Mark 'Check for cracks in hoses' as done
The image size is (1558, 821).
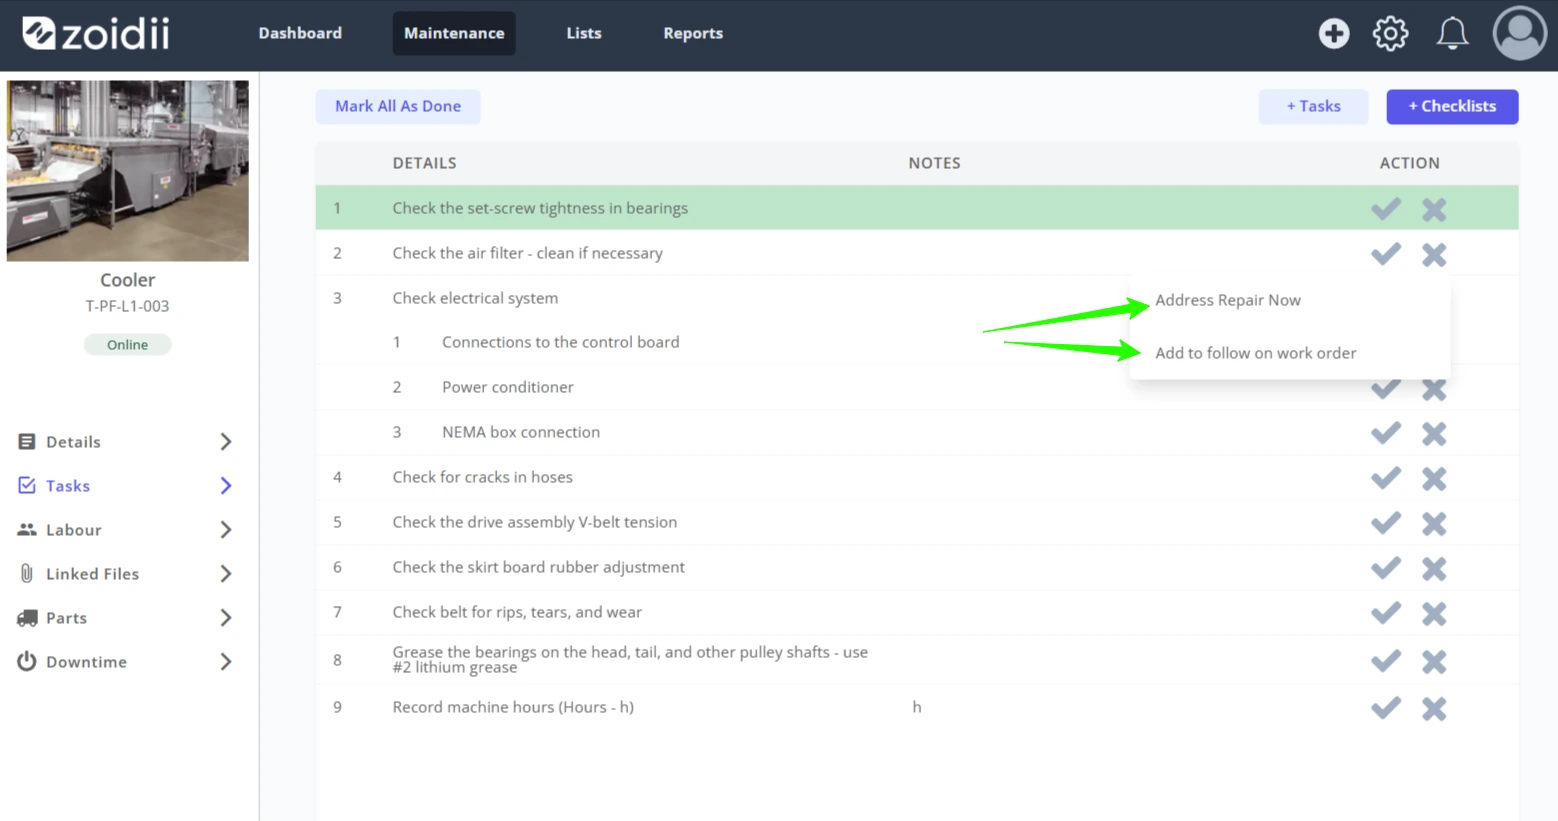coord(1385,478)
